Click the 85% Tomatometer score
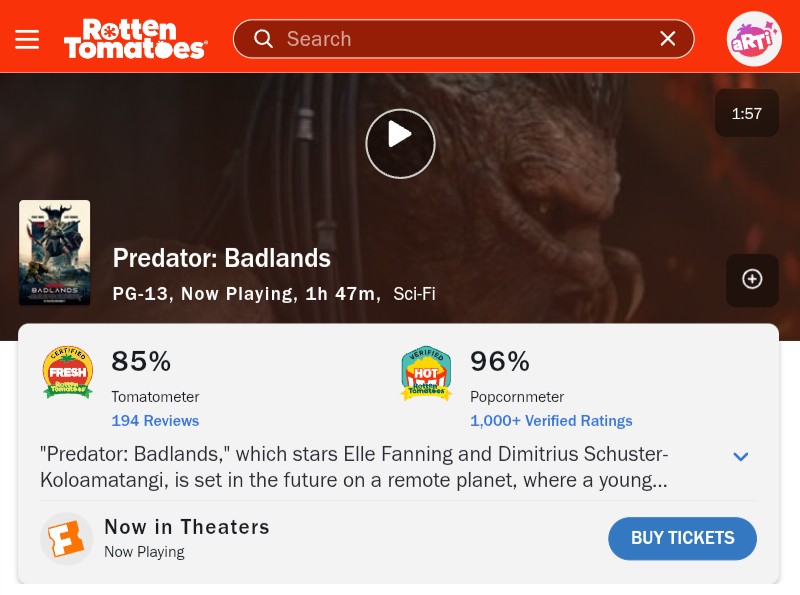The image size is (800, 595). pos(141,361)
